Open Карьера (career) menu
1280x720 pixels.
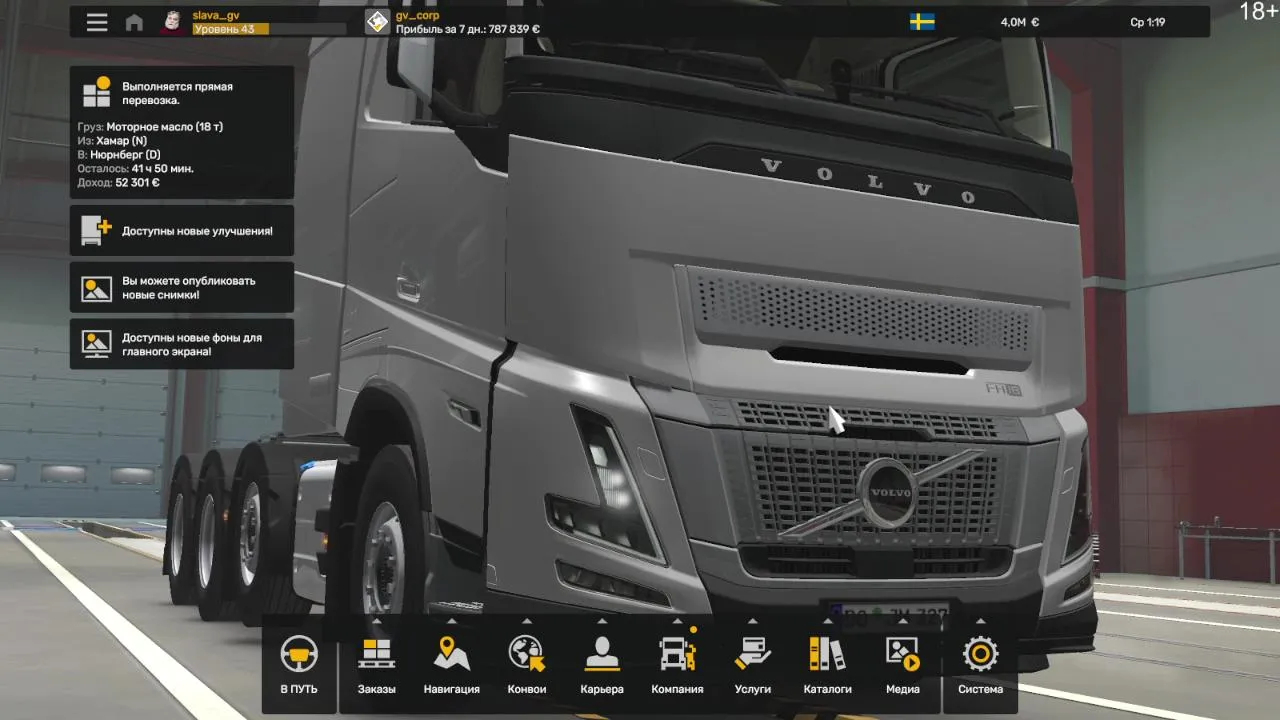[602, 665]
